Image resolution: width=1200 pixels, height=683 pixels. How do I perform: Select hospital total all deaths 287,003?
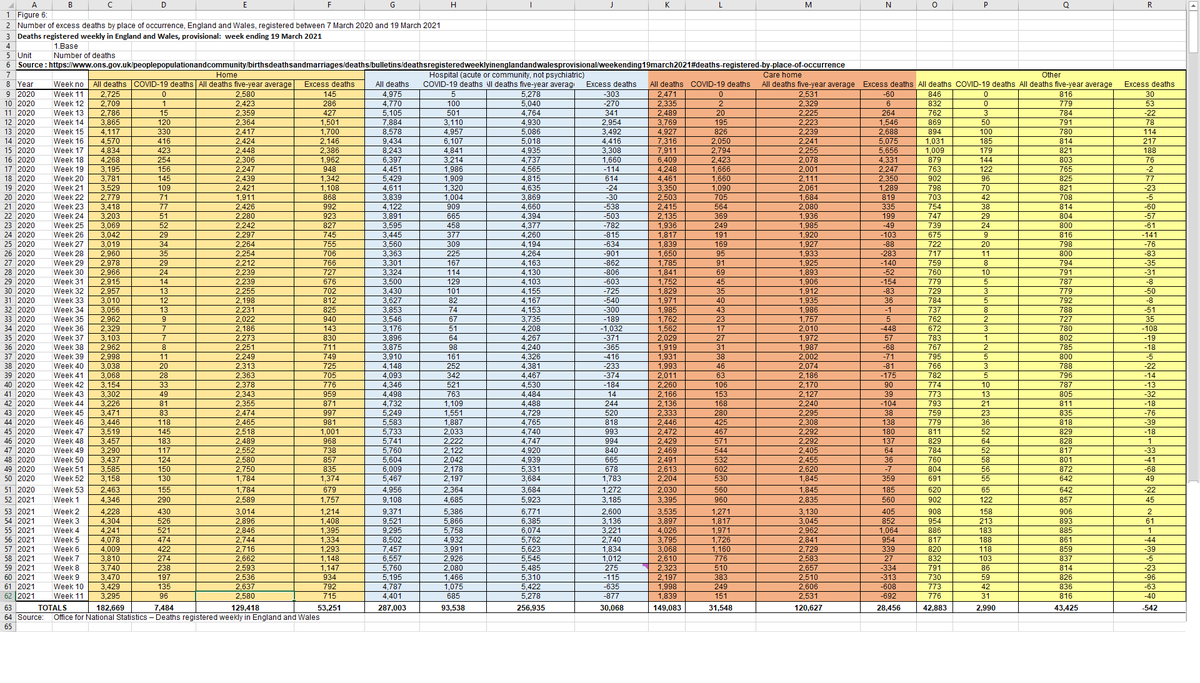[389, 607]
